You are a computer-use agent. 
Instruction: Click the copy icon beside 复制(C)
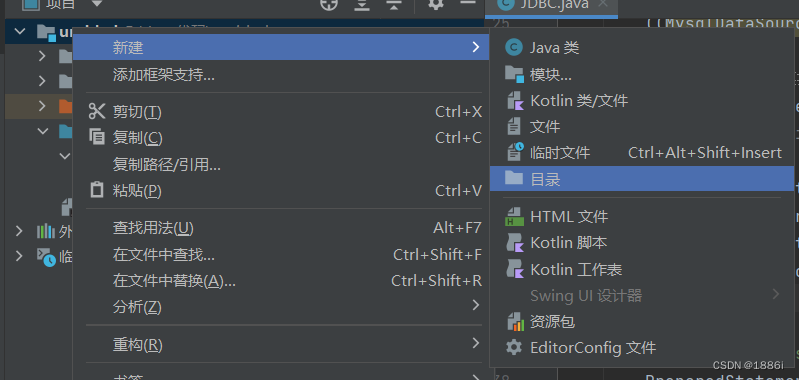pyautogui.click(x=97, y=136)
